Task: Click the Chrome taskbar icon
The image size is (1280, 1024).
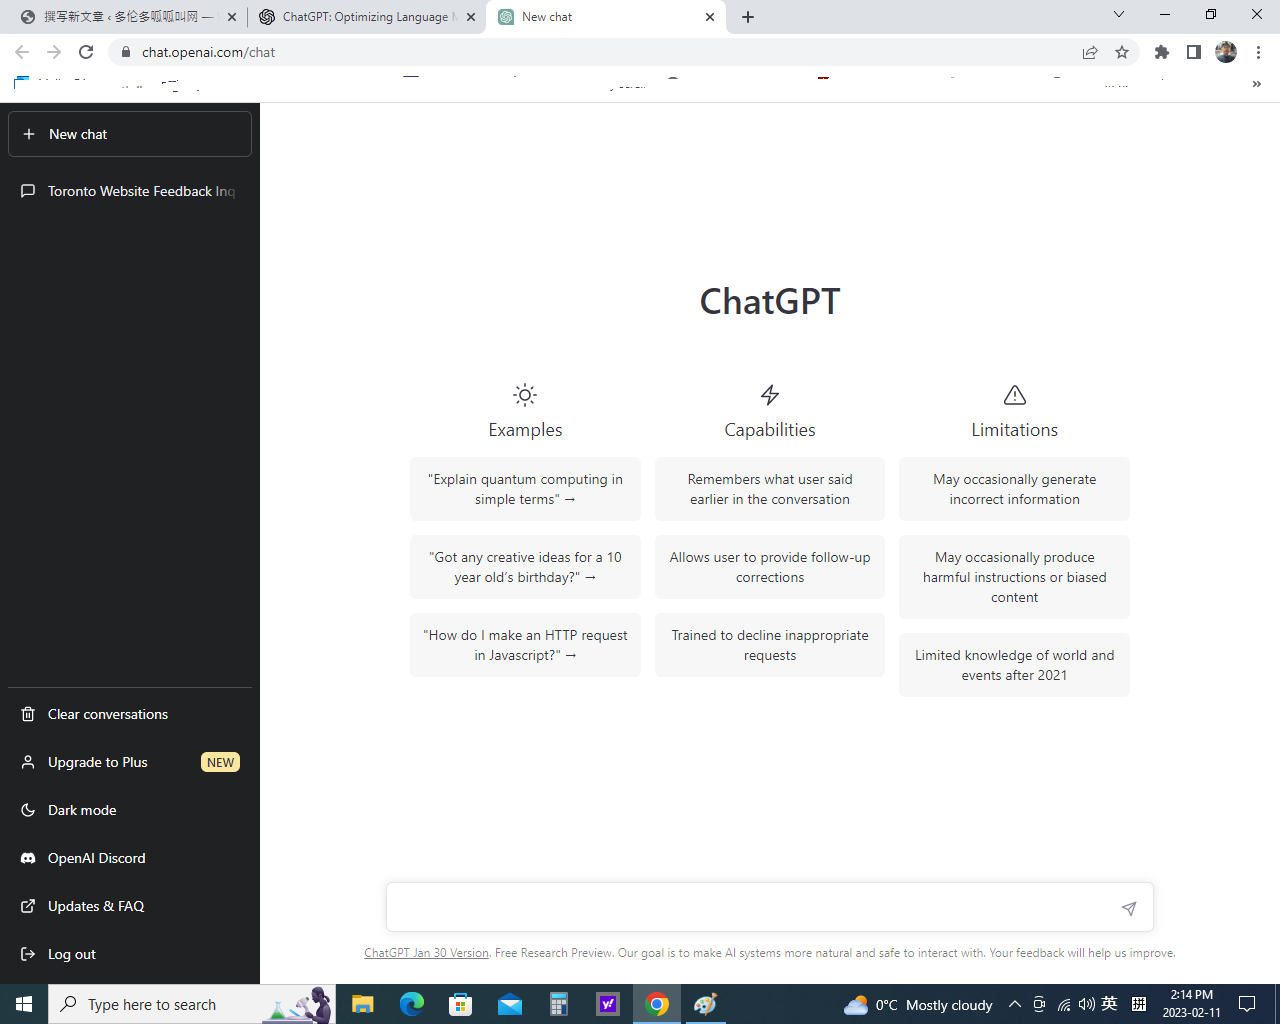Action: point(657,1004)
